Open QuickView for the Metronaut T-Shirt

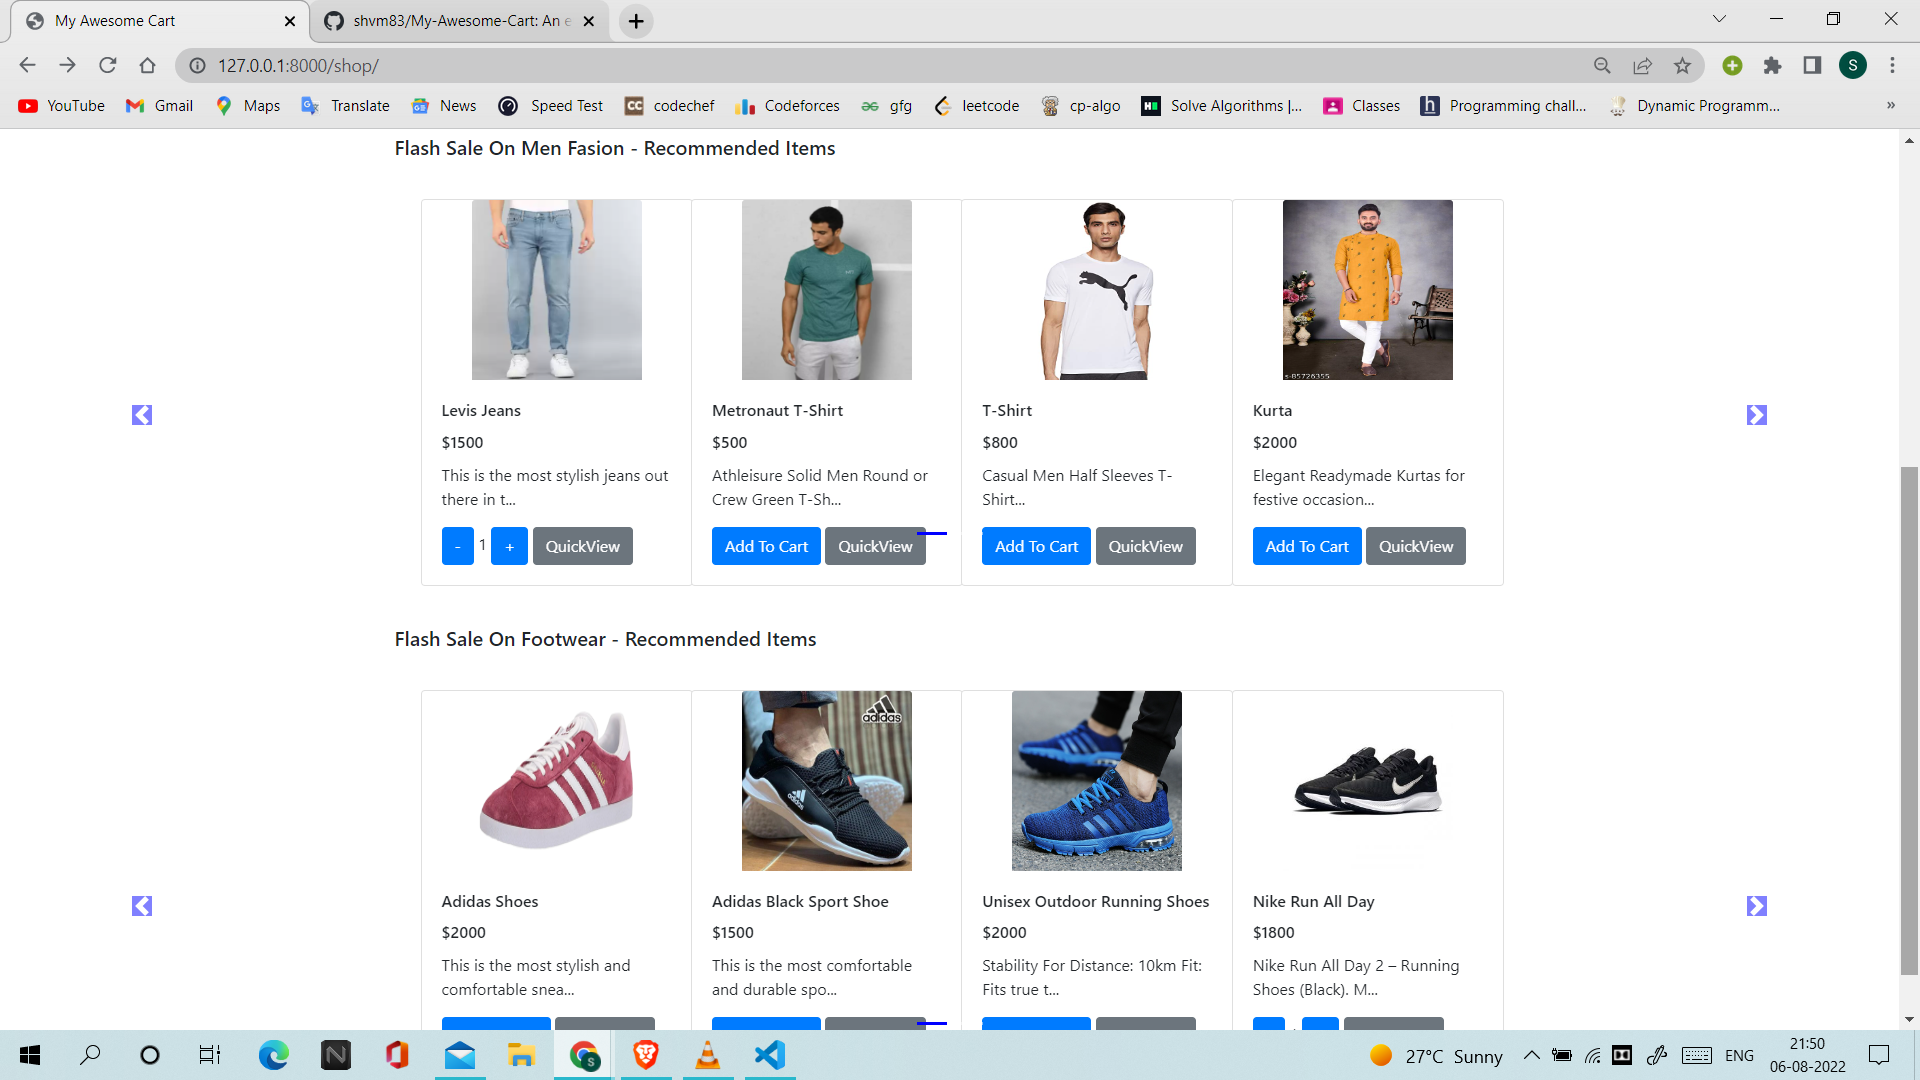point(875,546)
